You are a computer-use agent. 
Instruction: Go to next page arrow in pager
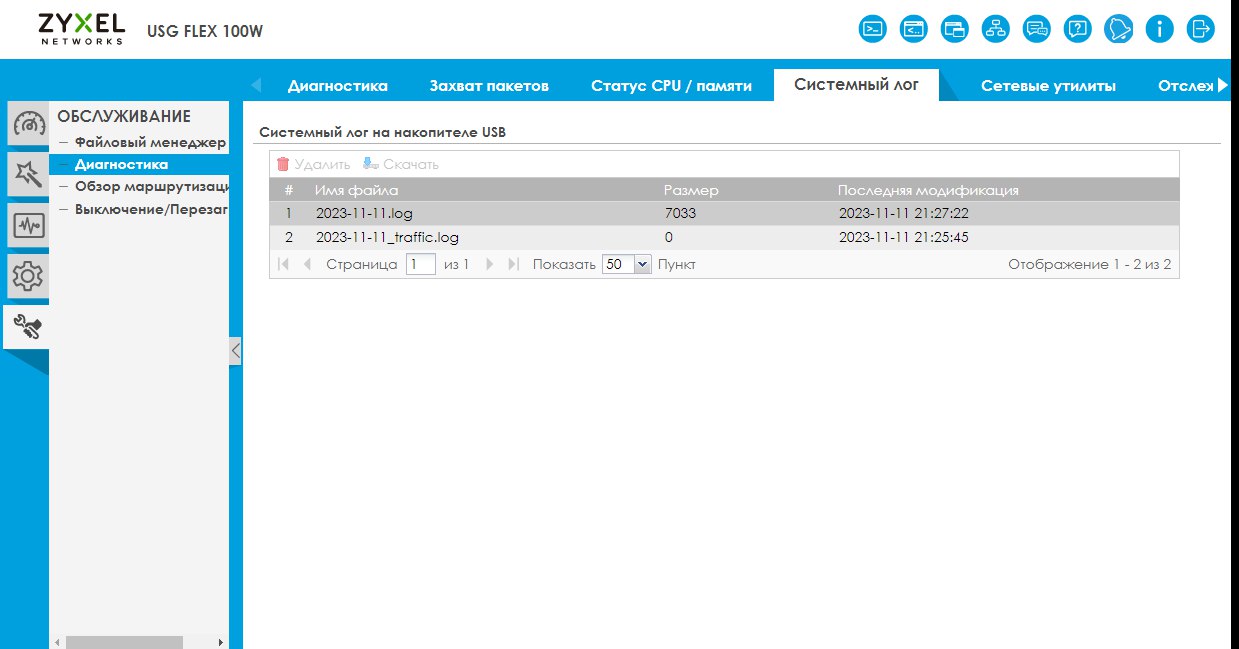[x=490, y=264]
